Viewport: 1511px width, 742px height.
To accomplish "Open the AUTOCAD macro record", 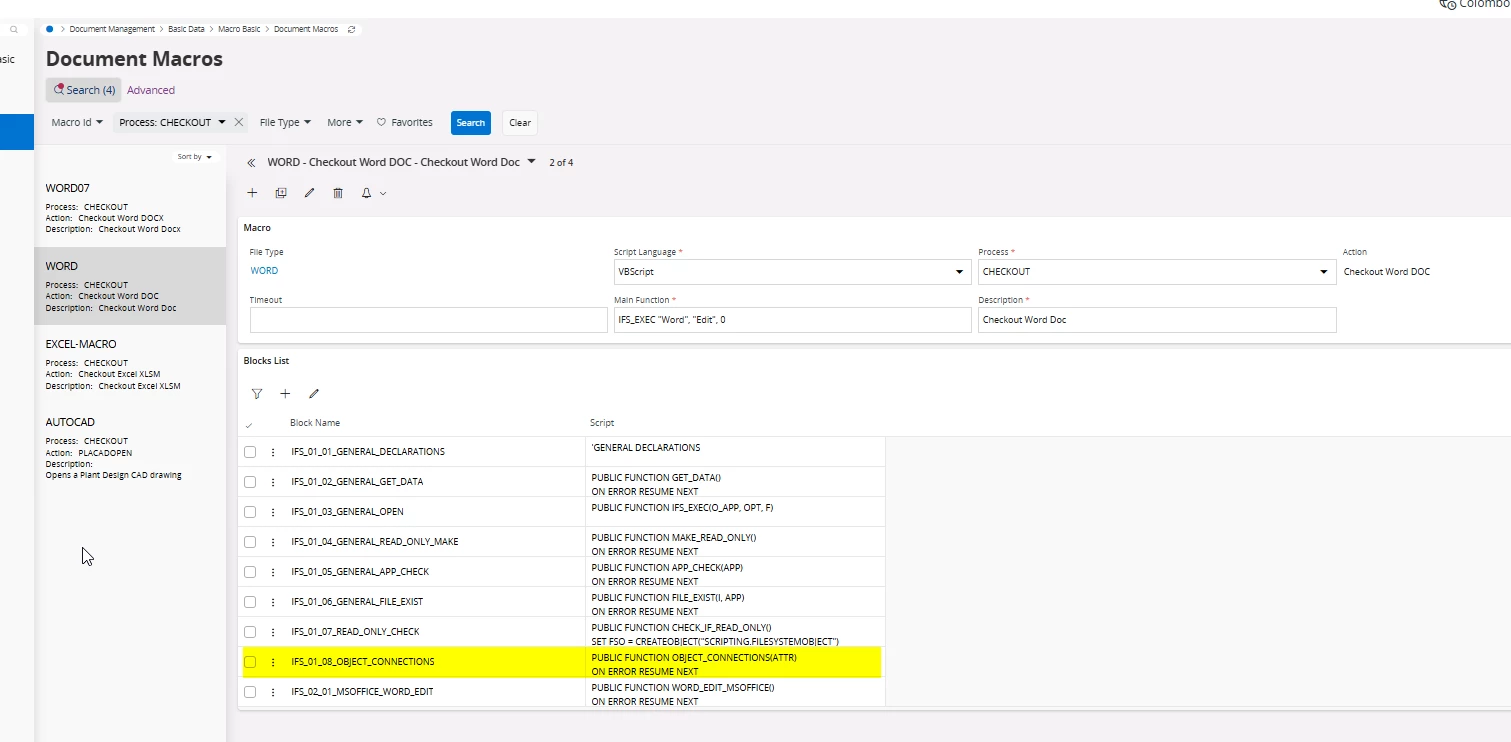I will pyautogui.click(x=130, y=448).
